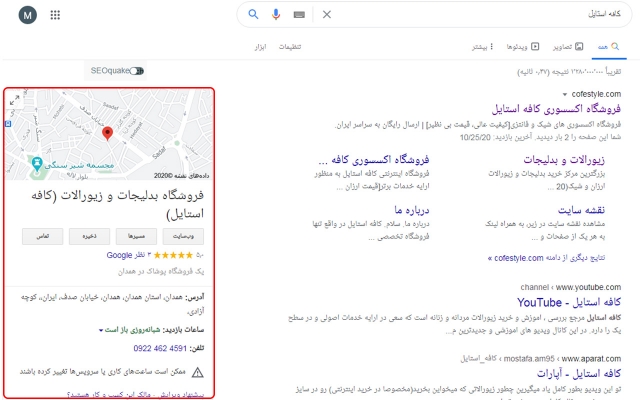This screenshot has height=400, width=640.
Task: Click the Website (وب‌سایت) button
Action: 183,236
